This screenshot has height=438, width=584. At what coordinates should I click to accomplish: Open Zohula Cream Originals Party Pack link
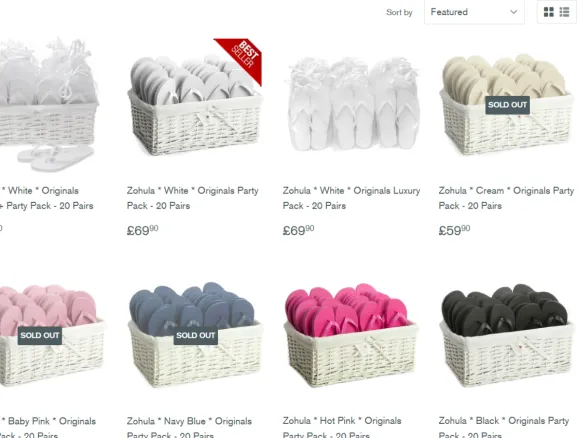click(x=506, y=198)
